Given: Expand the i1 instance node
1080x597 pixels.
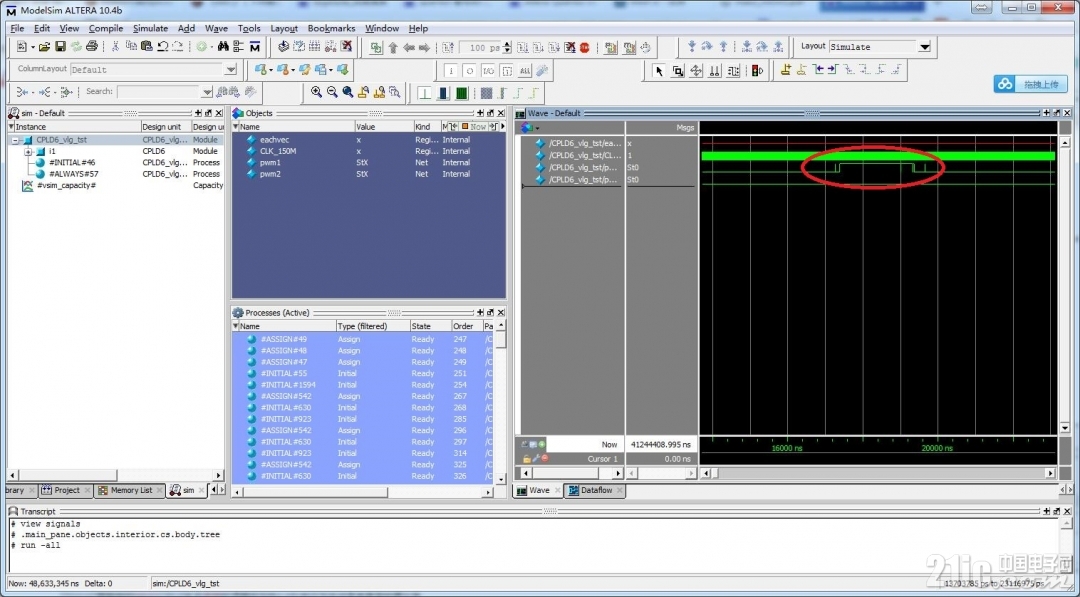Looking at the screenshot, I should point(28,151).
